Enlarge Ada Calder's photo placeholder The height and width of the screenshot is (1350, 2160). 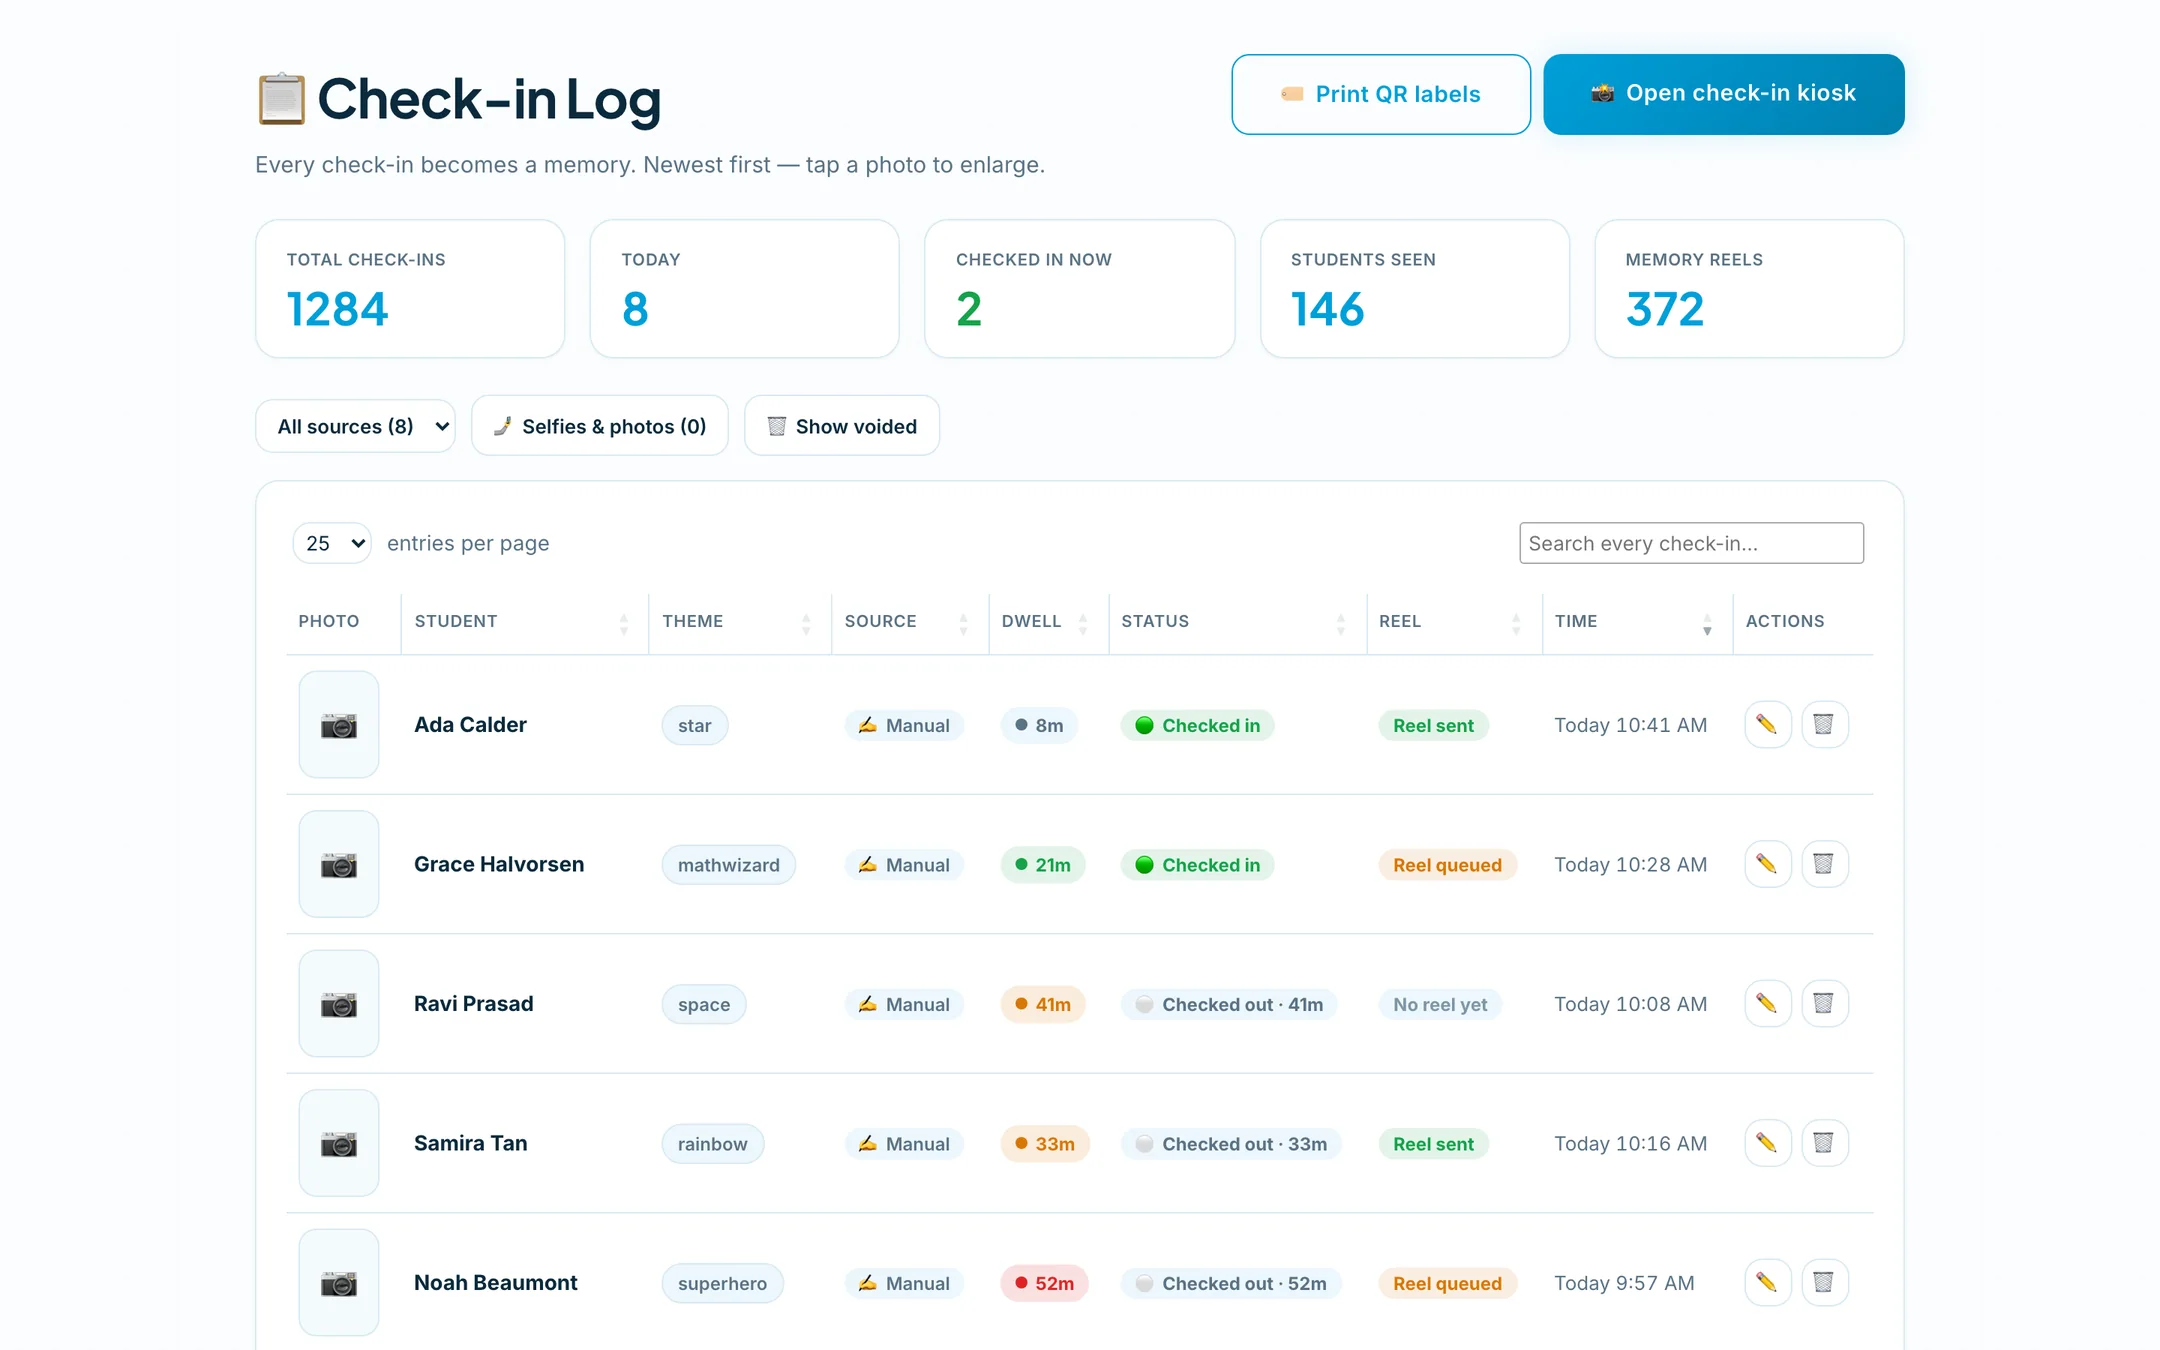coord(339,725)
